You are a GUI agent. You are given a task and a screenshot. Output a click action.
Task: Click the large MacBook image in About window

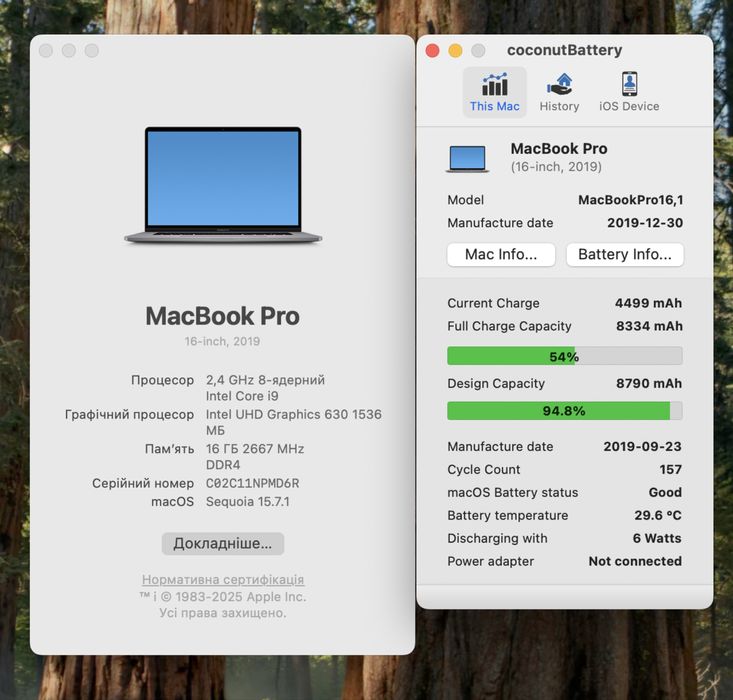(x=223, y=185)
